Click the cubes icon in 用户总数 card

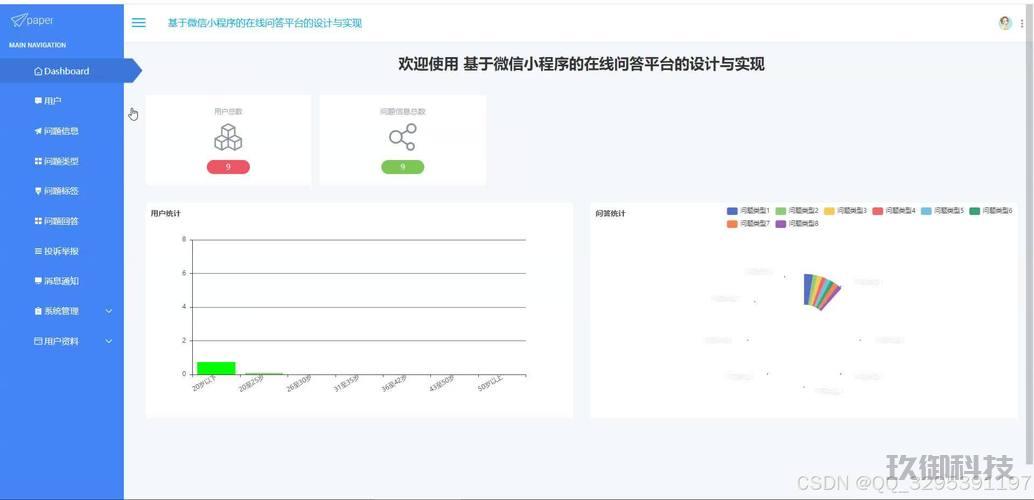[228, 137]
